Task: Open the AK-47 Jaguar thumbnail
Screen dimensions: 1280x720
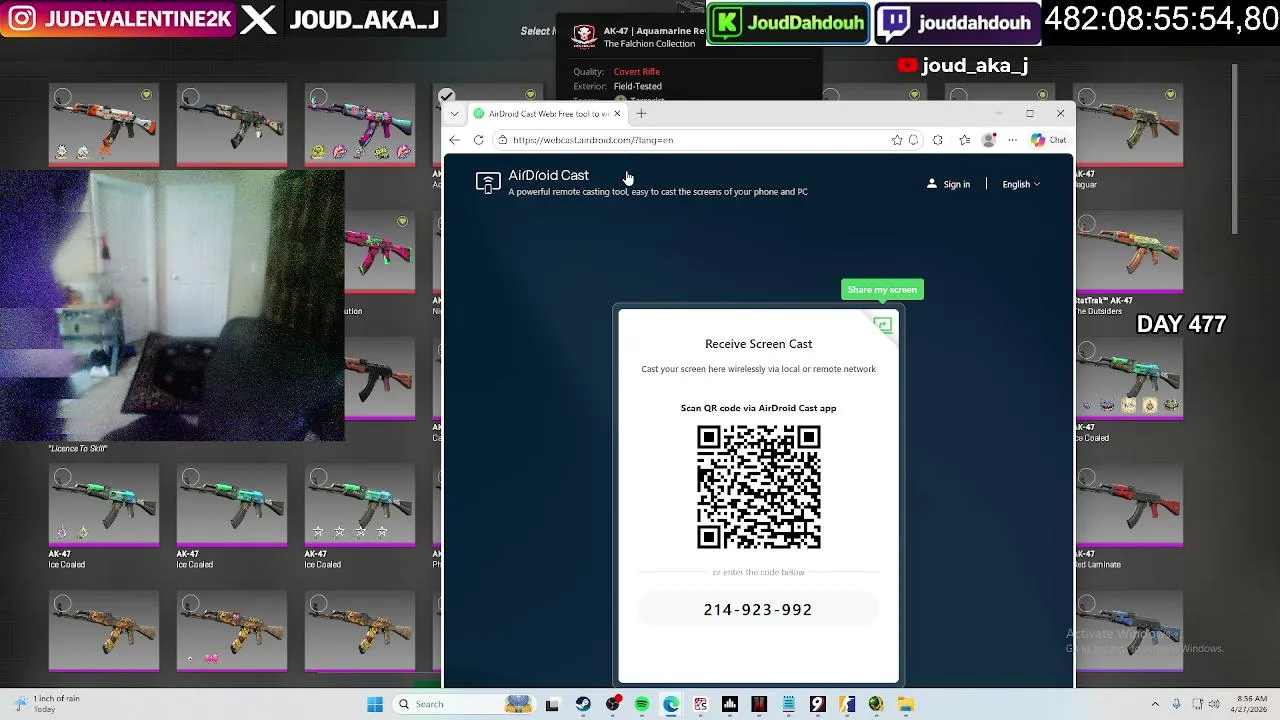Action: click(x=1130, y=126)
